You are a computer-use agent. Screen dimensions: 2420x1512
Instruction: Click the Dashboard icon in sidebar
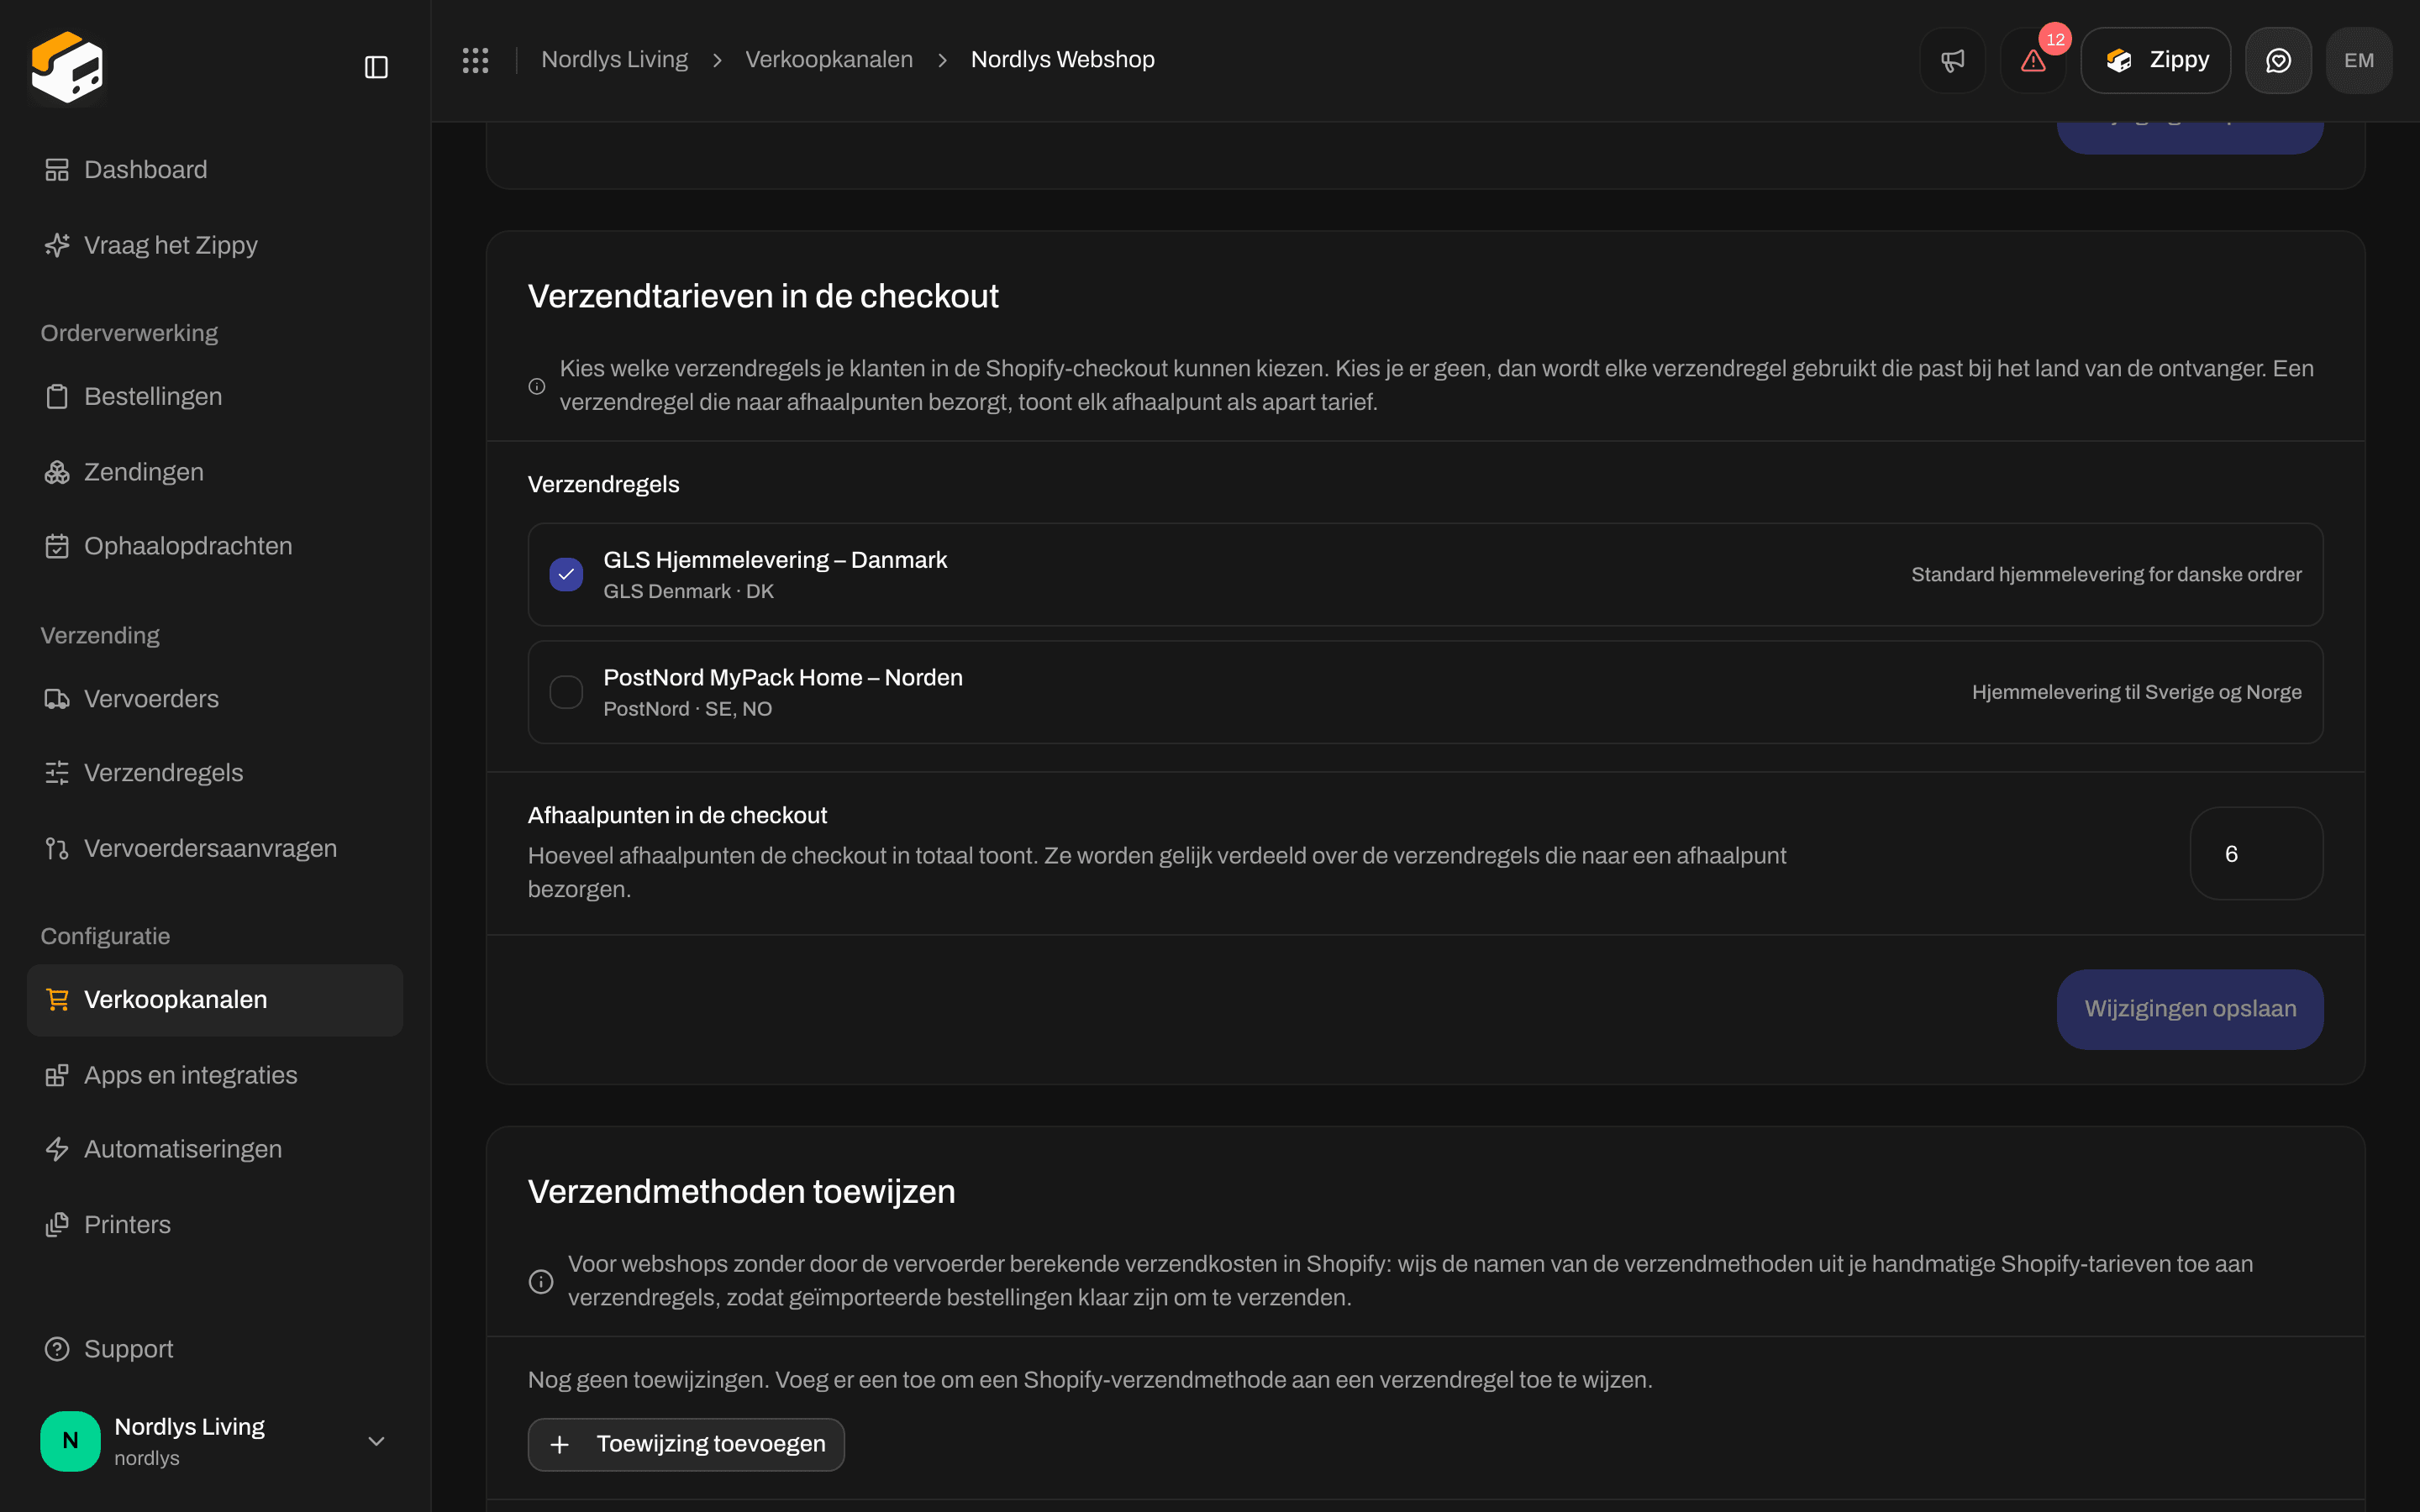click(57, 170)
